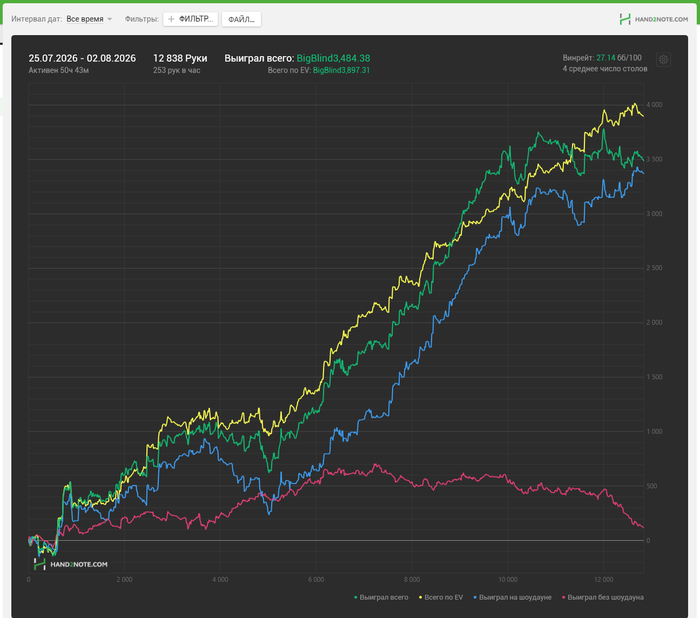
Task: Click the 'Интервал дат:' label
Action: (37, 19)
